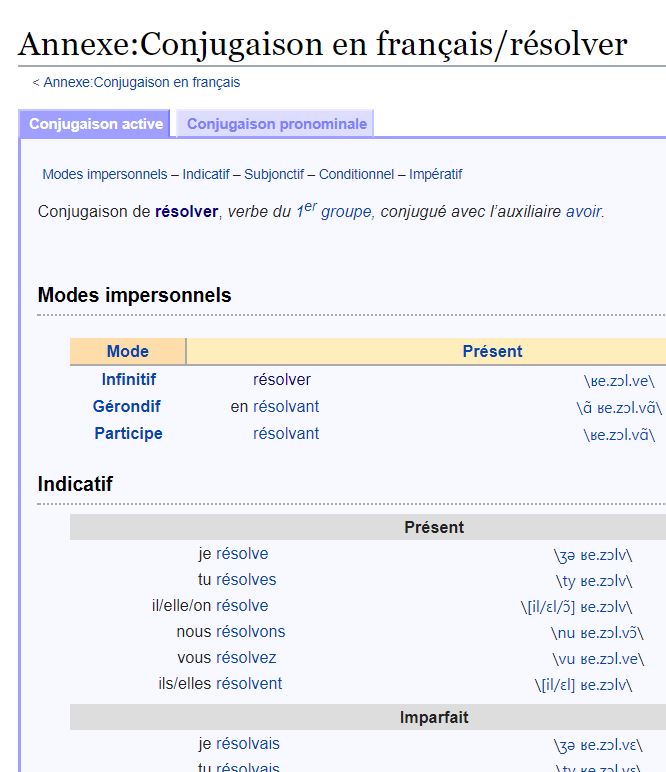Click the Mode column header link
This screenshot has width=666, height=772.
[x=128, y=351]
